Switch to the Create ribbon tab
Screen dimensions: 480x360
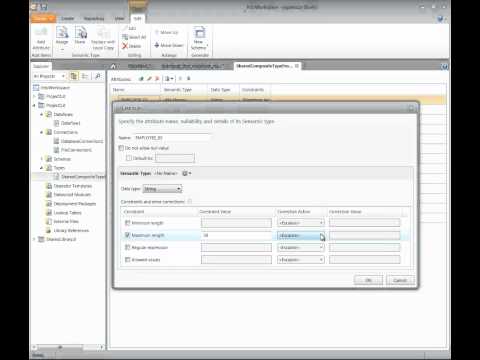pyautogui.click(x=67, y=19)
